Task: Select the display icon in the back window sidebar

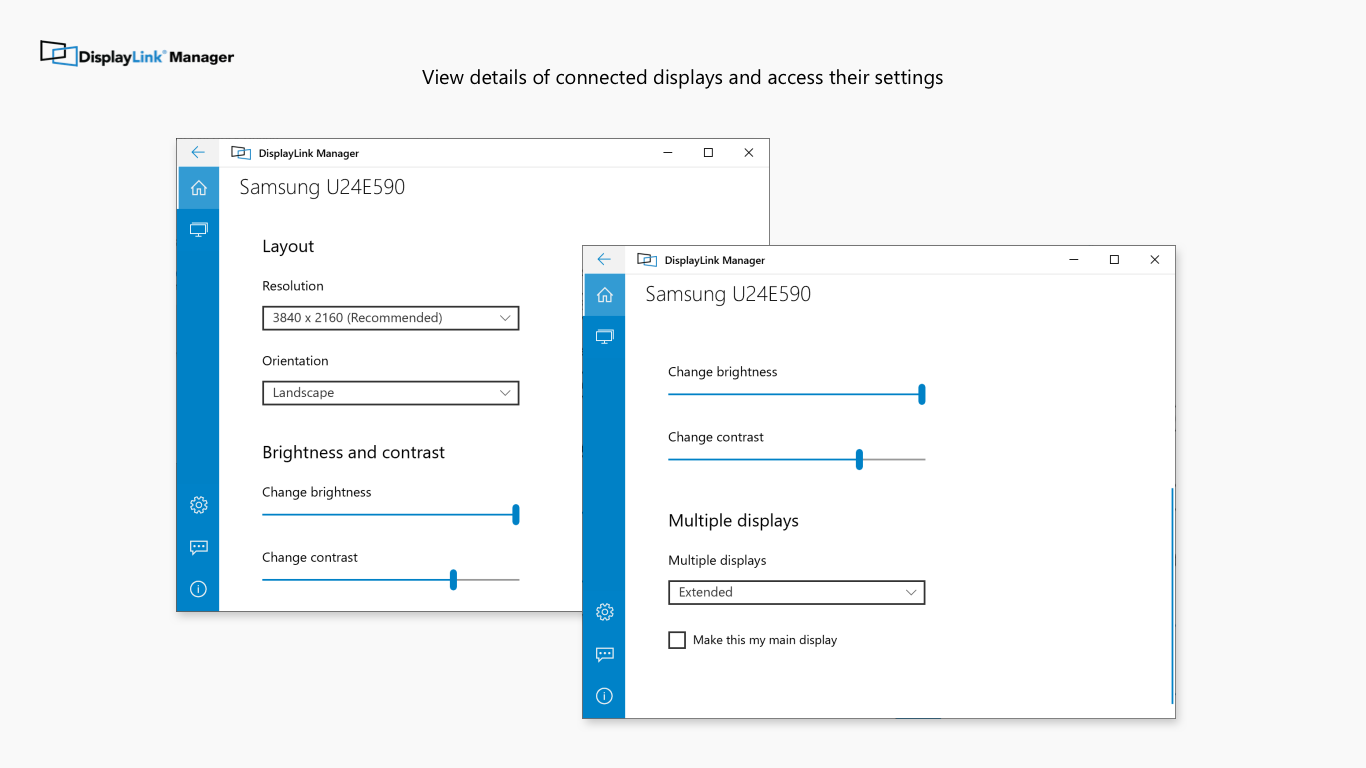Action: coord(198,229)
